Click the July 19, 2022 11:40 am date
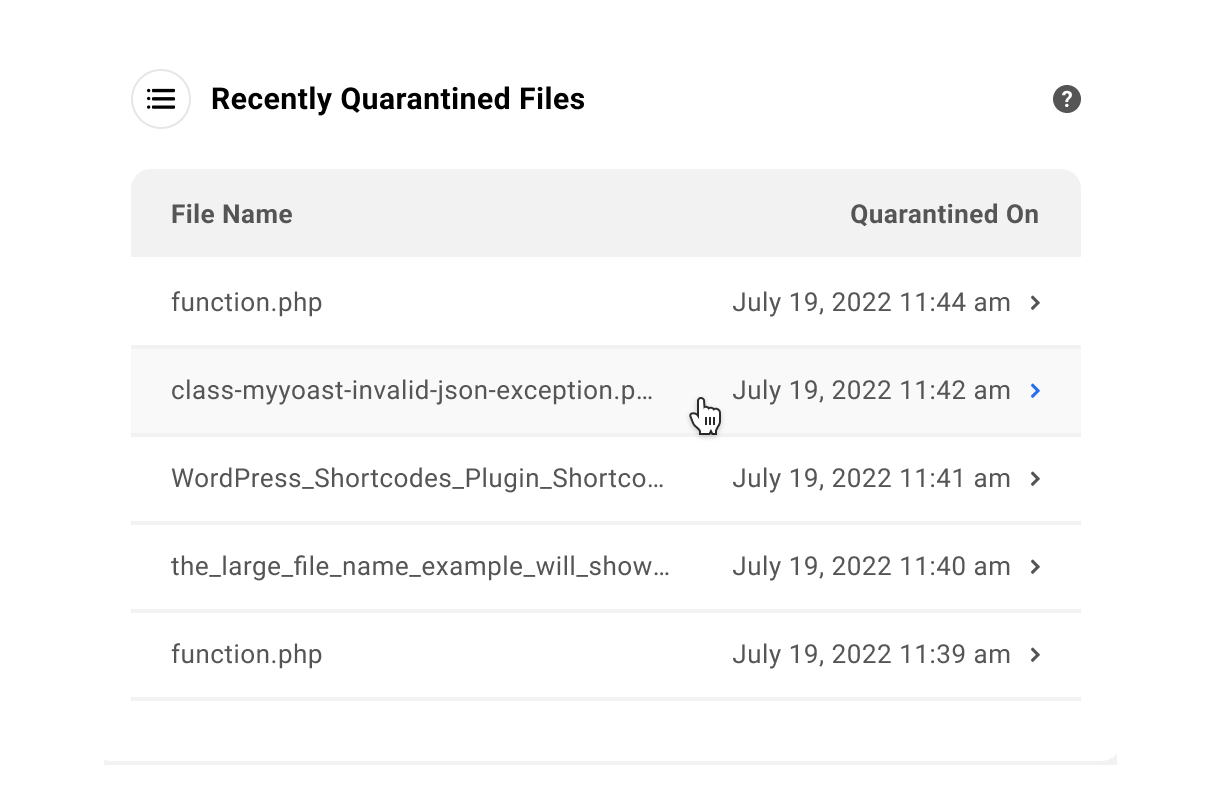This screenshot has width=1220, height=812. coord(870,566)
